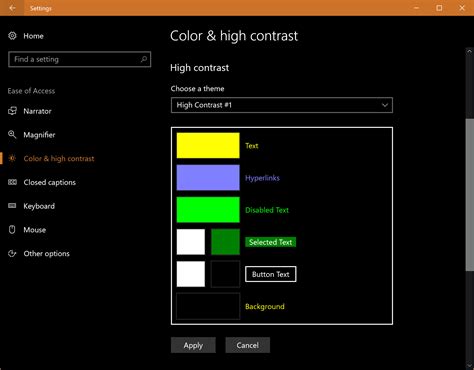
Task: Click the Closed captions icon
Action: pos(12,182)
